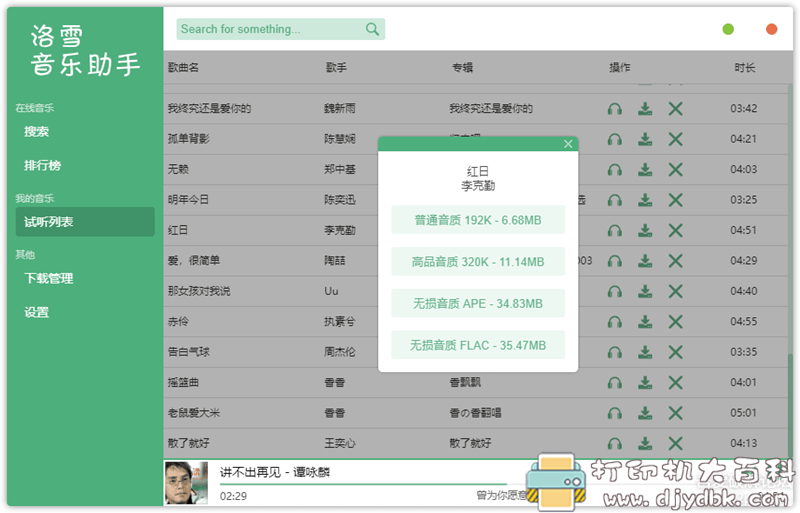This screenshot has width=800, height=513.
Task: Click the download icon in the 红日 row
Action: [645, 231]
